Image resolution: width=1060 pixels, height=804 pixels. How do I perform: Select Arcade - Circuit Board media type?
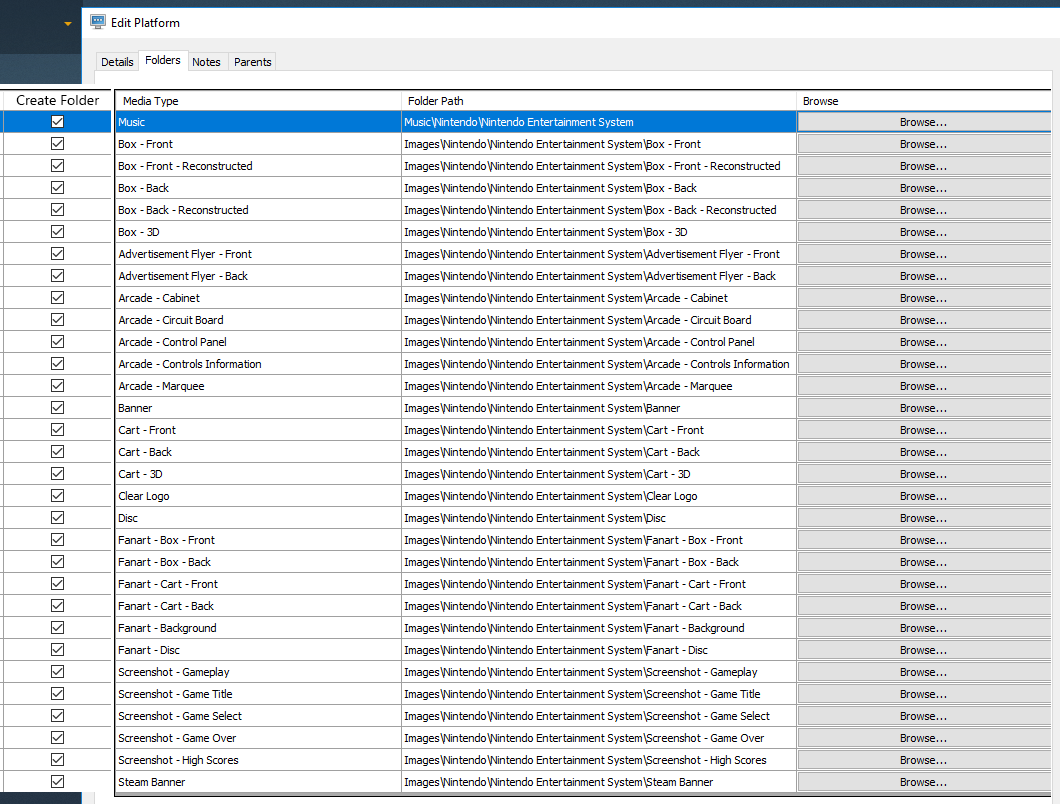pyautogui.click(x=258, y=320)
